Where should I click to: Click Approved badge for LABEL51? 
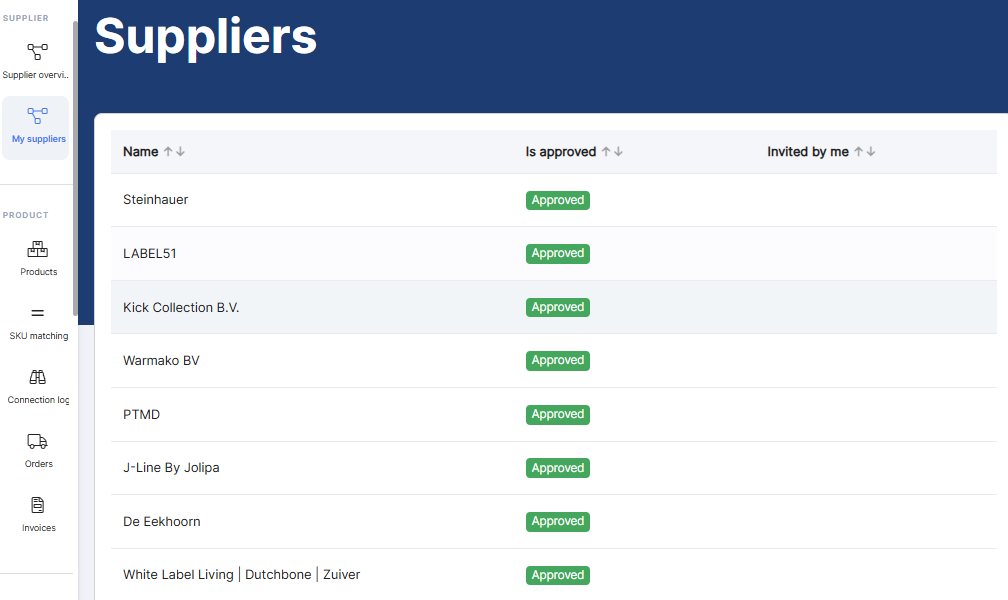coord(557,253)
